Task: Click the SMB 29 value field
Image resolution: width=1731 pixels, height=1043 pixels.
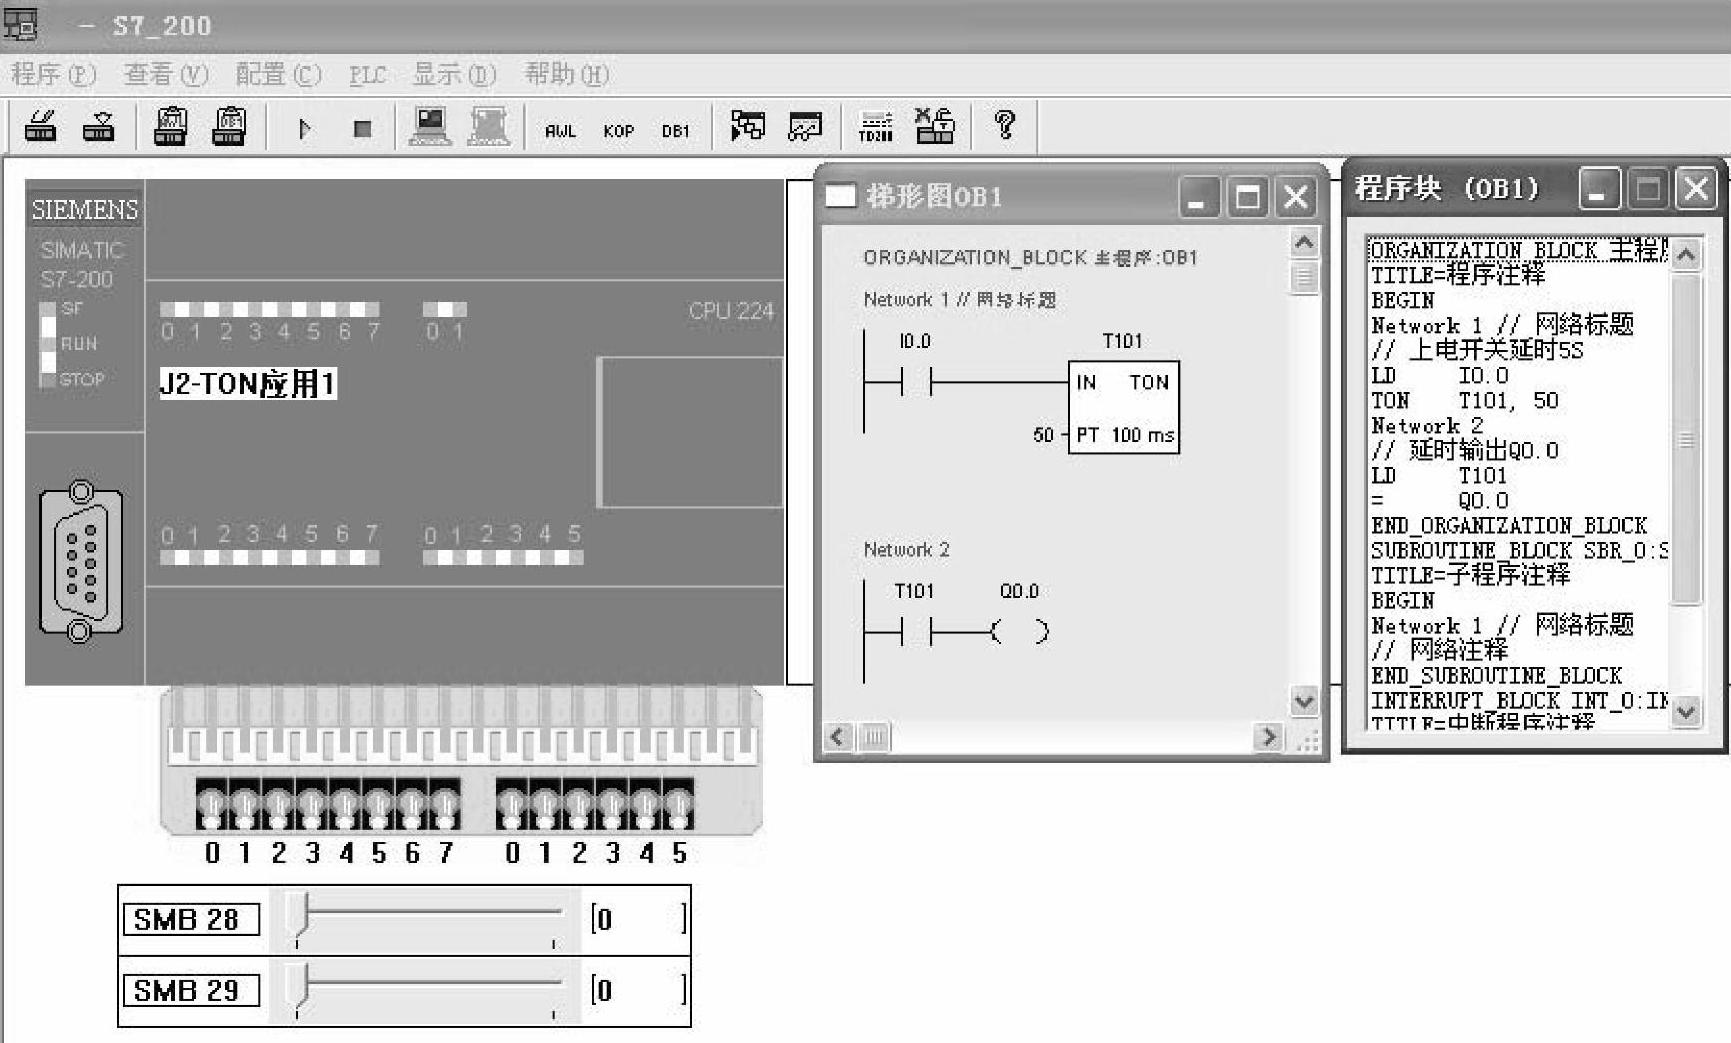Action: tap(638, 990)
